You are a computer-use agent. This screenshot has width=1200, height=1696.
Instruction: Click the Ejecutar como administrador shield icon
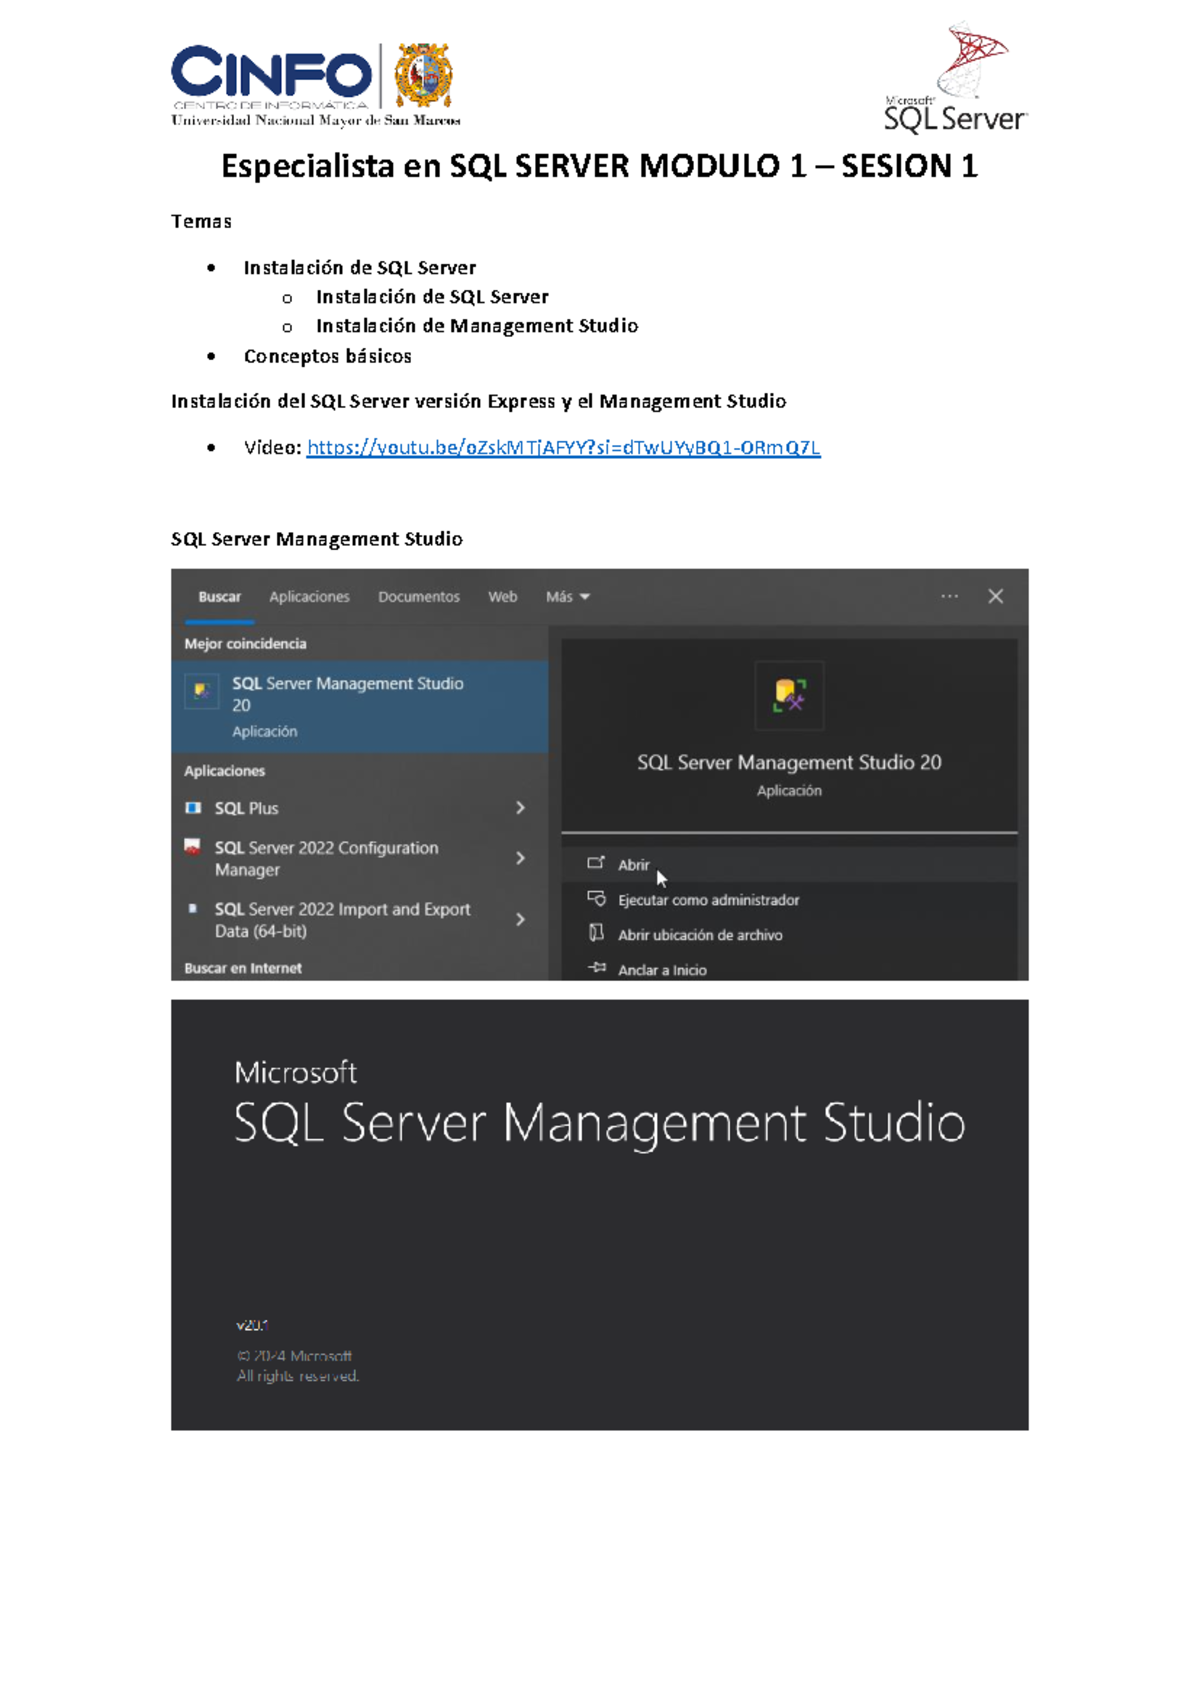(x=596, y=898)
